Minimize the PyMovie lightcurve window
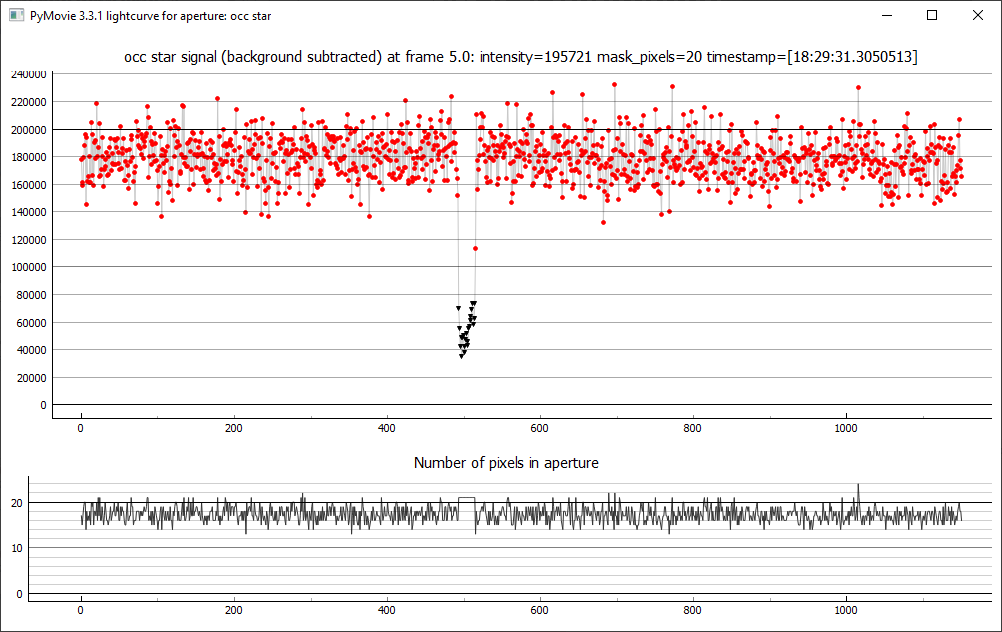1002x632 pixels. pos(886,15)
